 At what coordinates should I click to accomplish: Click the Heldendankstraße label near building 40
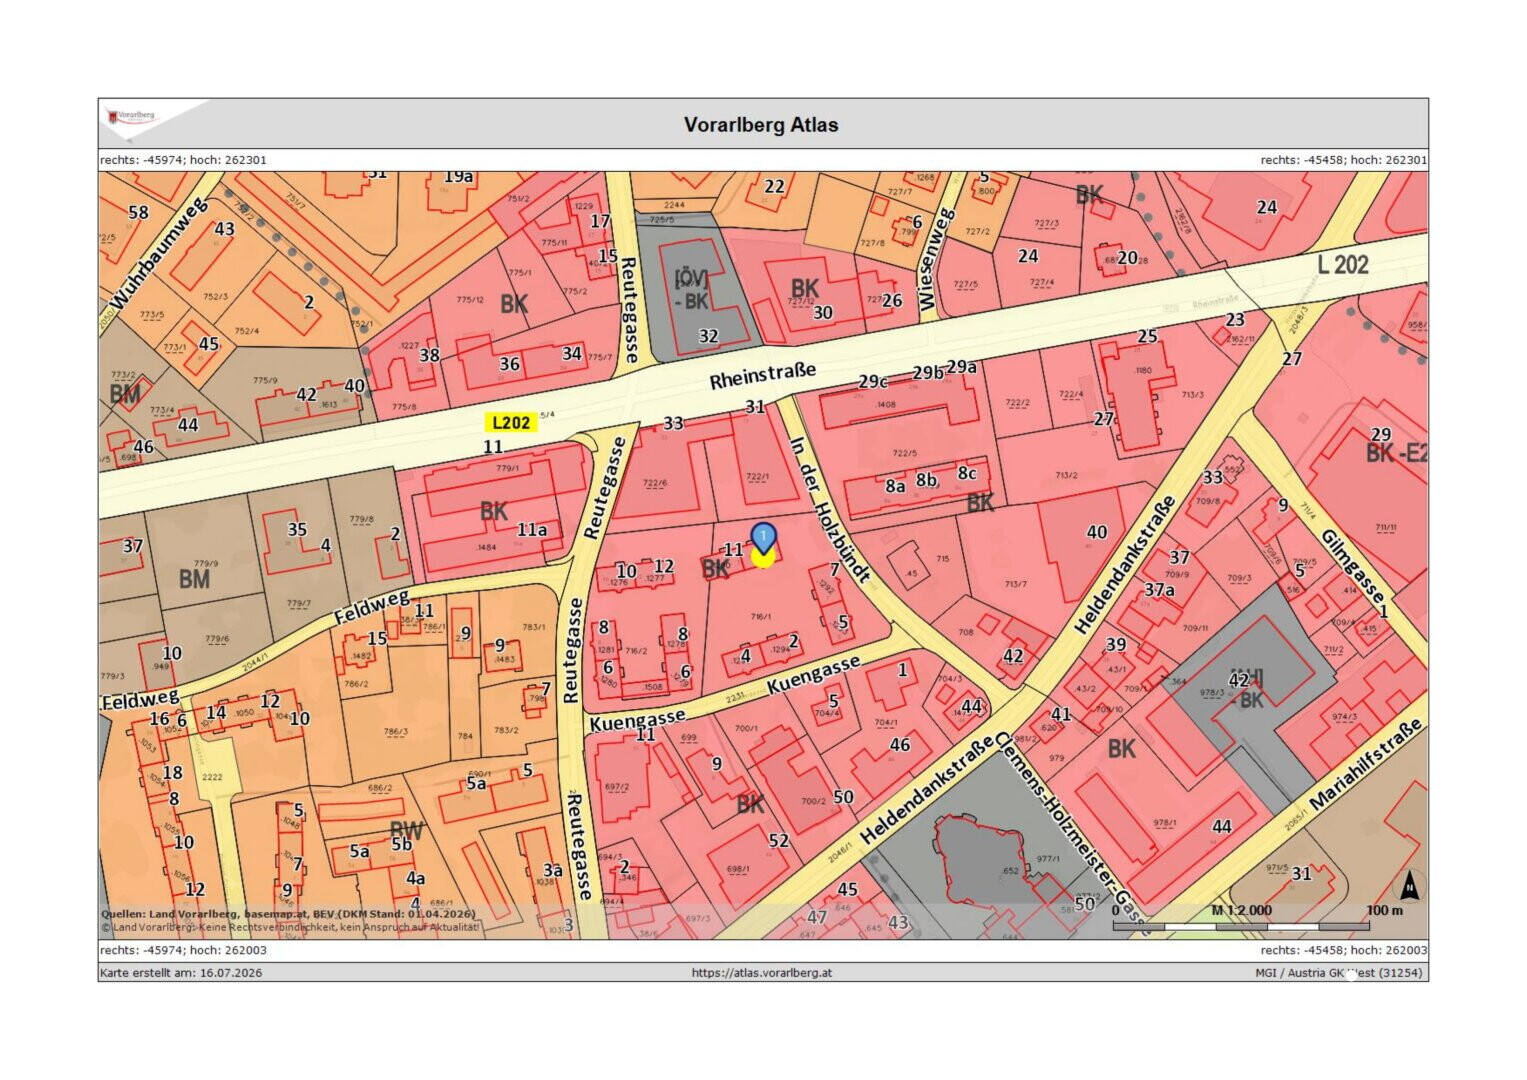click(x=1125, y=565)
